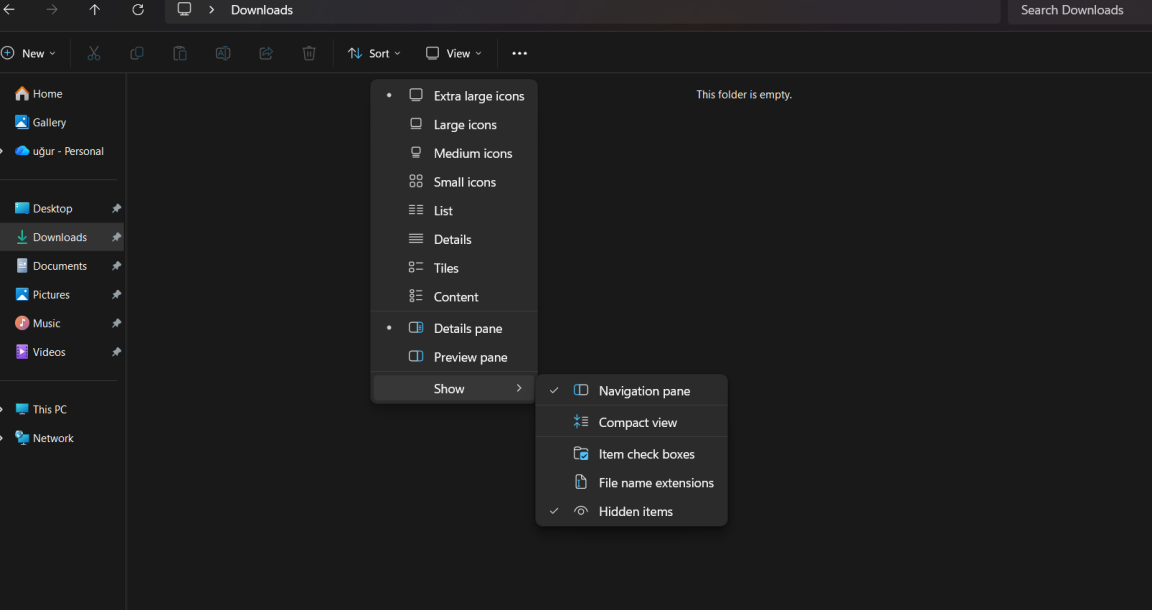
Task: Click the Delete icon in the toolbar
Action: pos(308,53)
